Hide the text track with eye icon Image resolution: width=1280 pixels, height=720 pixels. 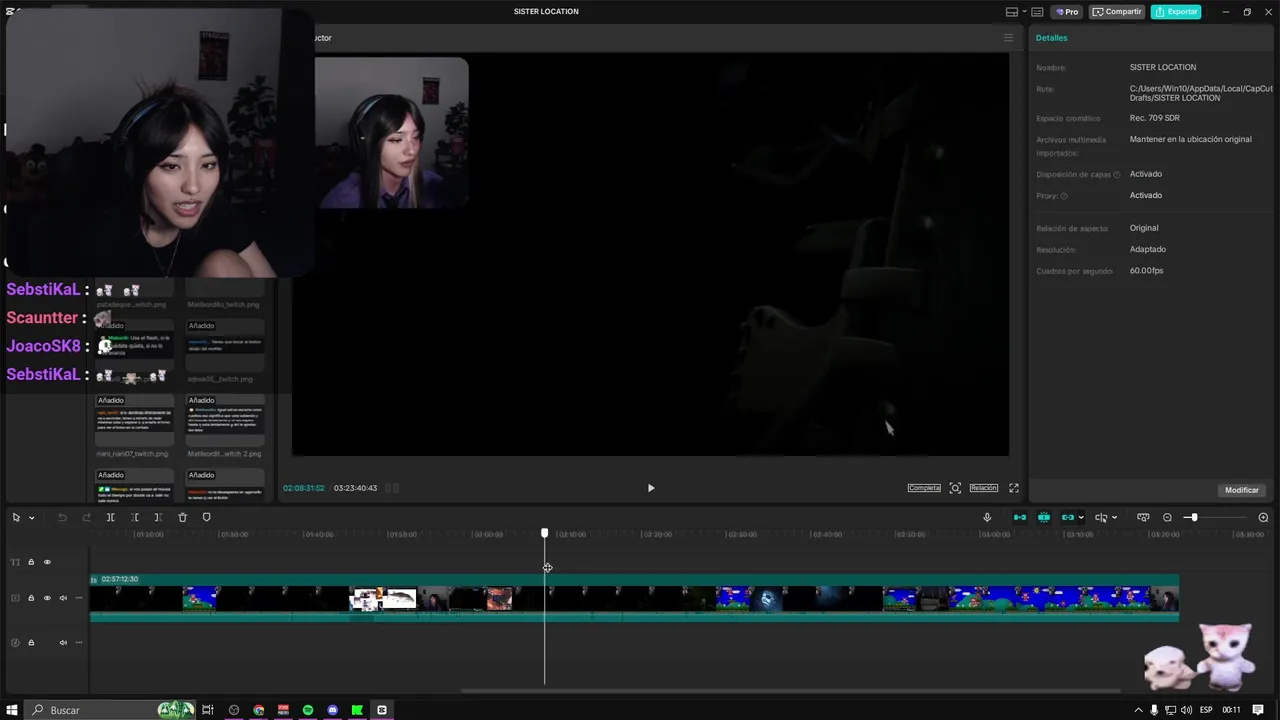pos(47,562)
